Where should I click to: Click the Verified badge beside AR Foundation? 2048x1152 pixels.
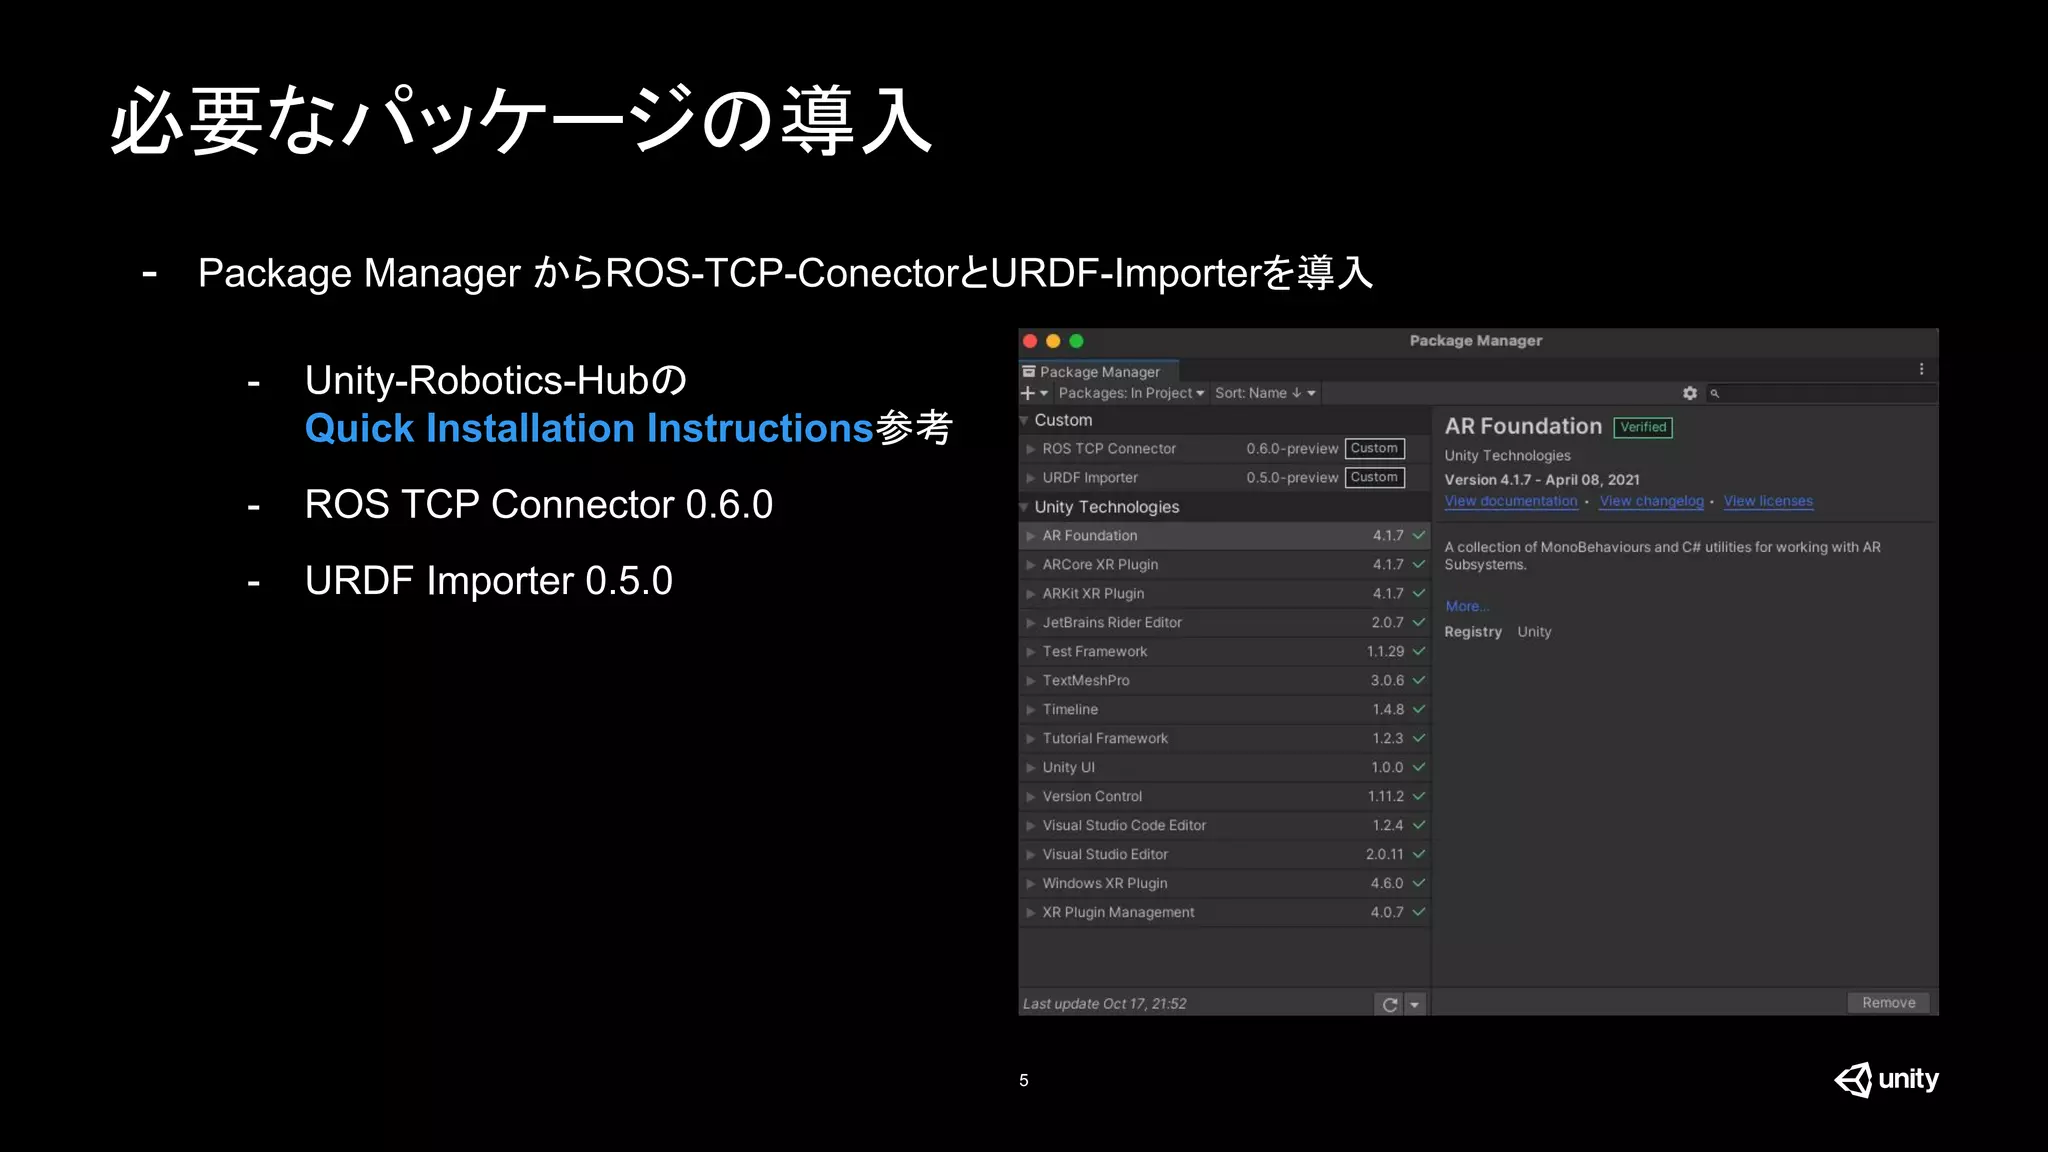click(x=1643, y=427)
